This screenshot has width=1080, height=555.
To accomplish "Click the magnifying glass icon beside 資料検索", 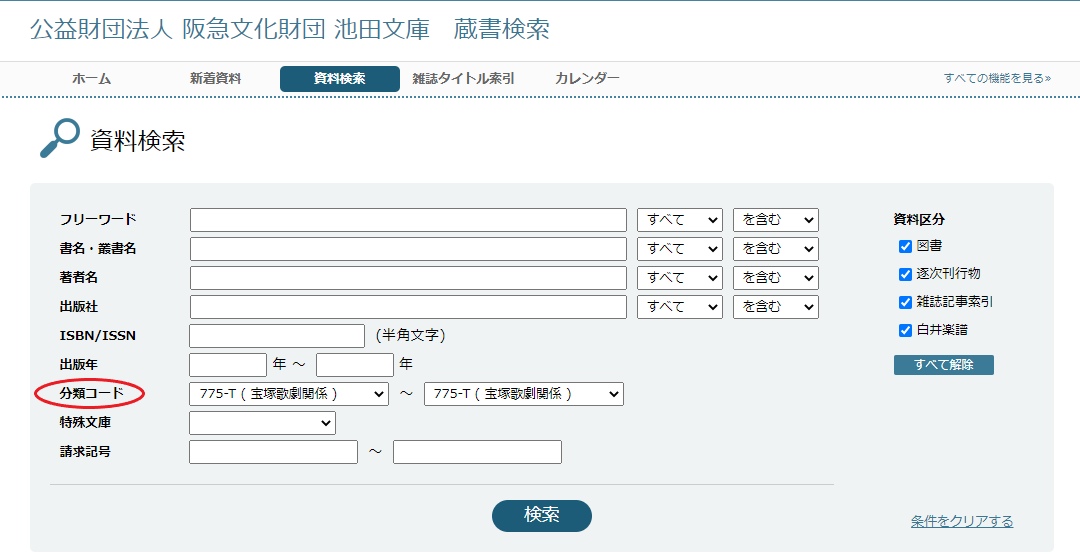I will point(59,138).
